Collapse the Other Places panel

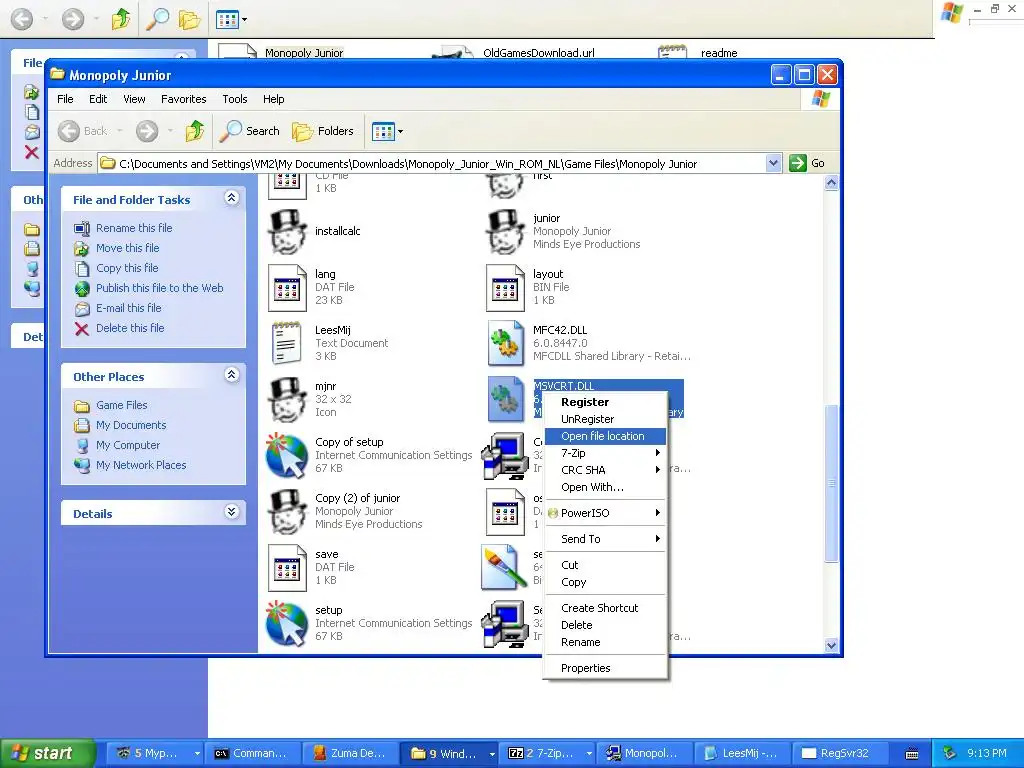pos(232,375)
